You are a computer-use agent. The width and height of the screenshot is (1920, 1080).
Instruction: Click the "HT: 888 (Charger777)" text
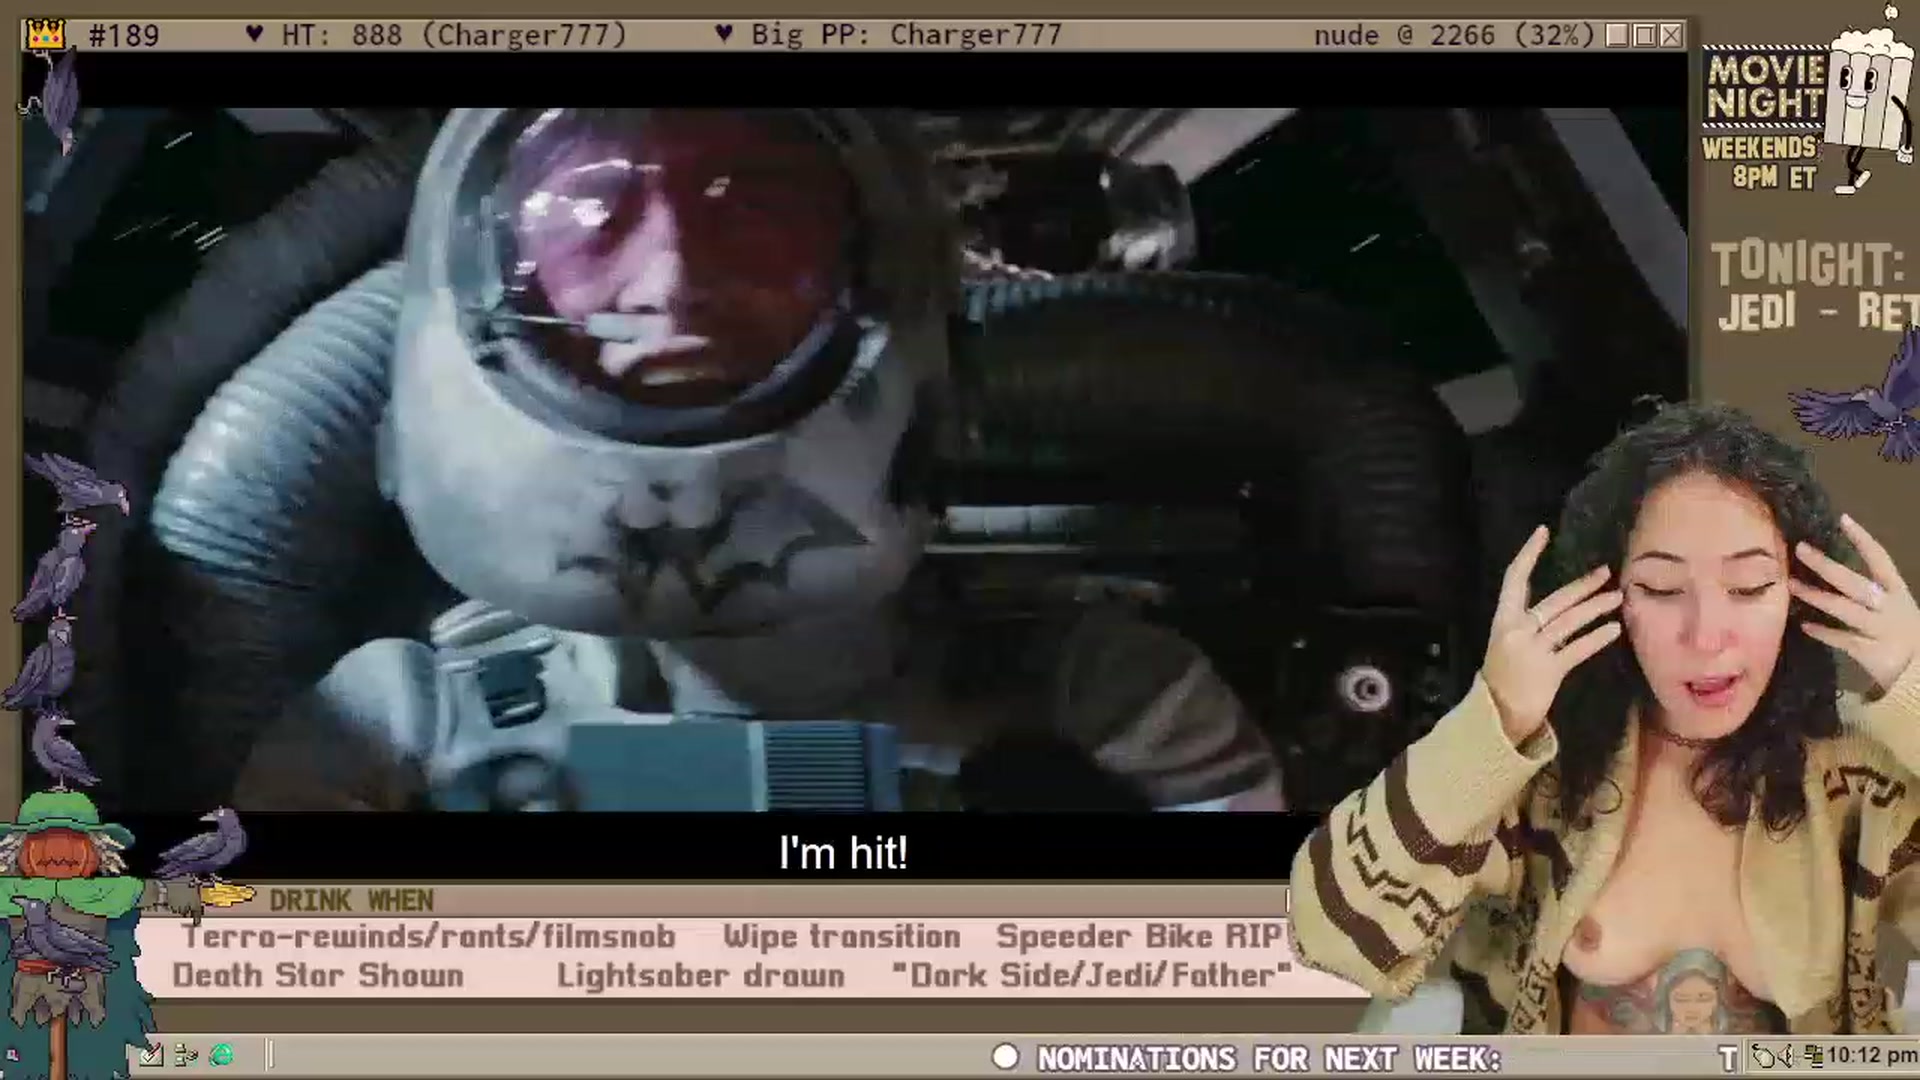tap(453, 35)
